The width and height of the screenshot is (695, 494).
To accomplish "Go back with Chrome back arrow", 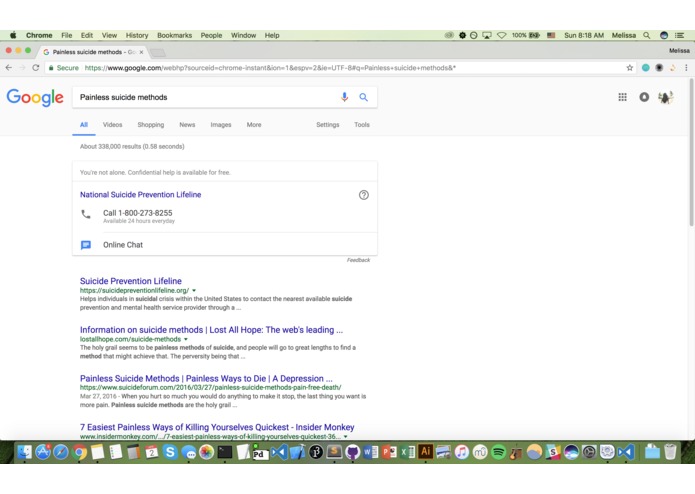I will [9, 68].
